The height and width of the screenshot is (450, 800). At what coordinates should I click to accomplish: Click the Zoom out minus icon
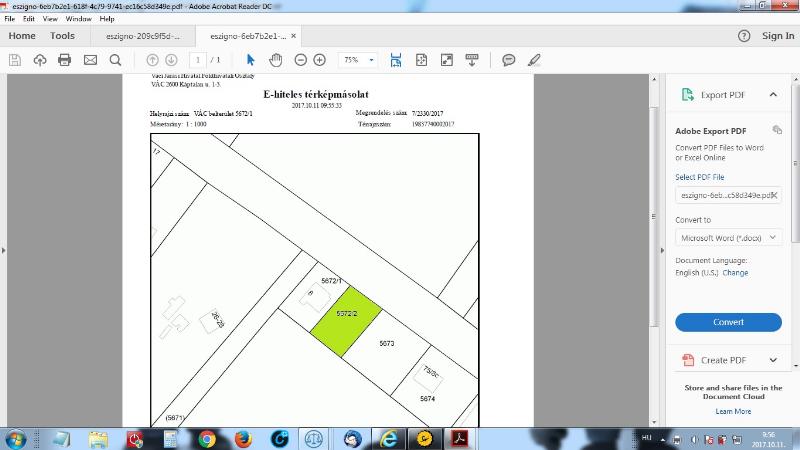pyautogui.click(x=300, y=60)
